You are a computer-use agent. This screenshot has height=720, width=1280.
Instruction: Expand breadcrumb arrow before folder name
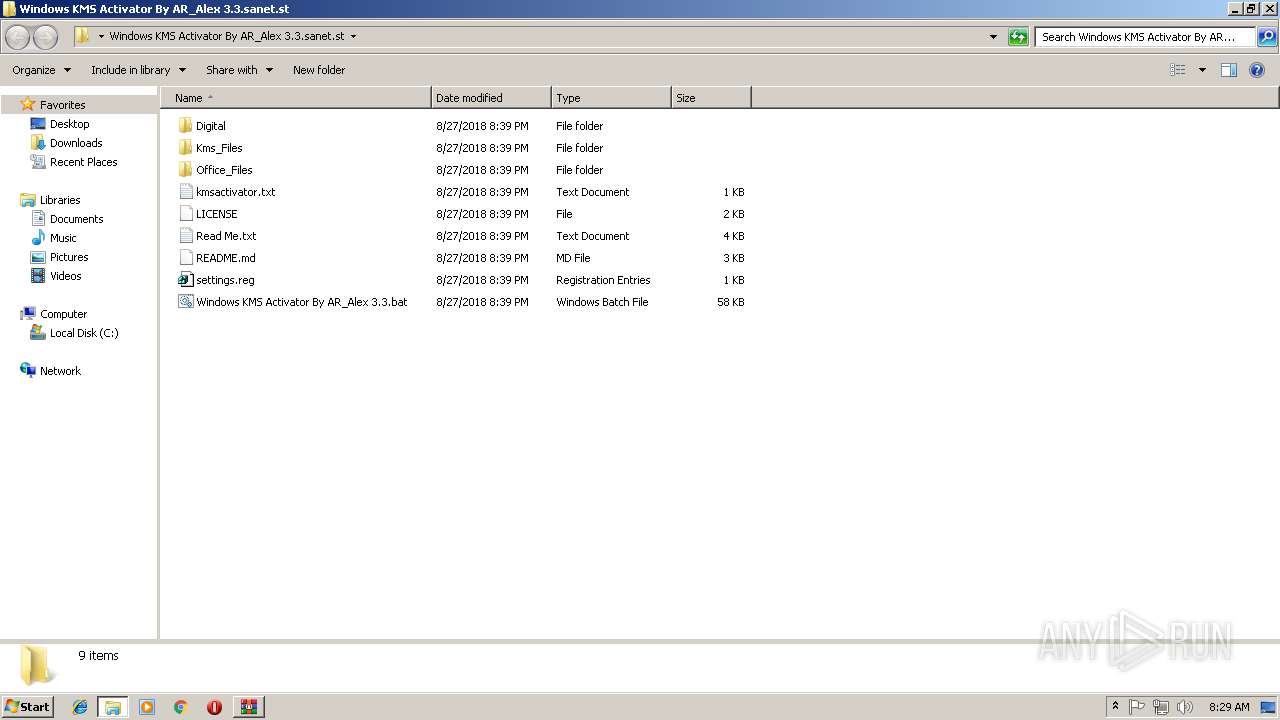[101, 37]
